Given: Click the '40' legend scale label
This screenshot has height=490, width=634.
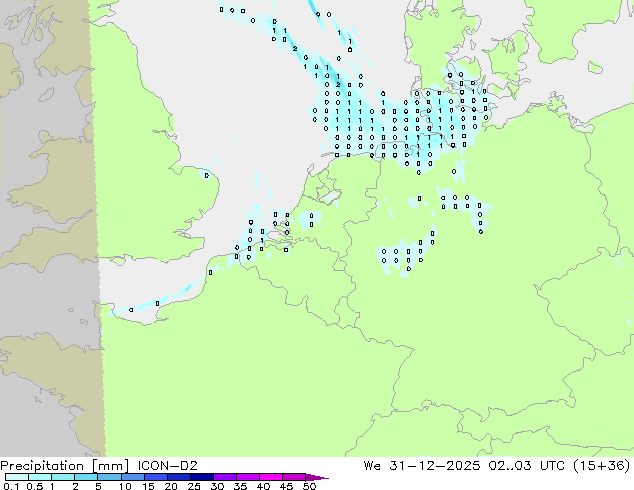Looking at the screenshot, I should [x=263, y=486].
